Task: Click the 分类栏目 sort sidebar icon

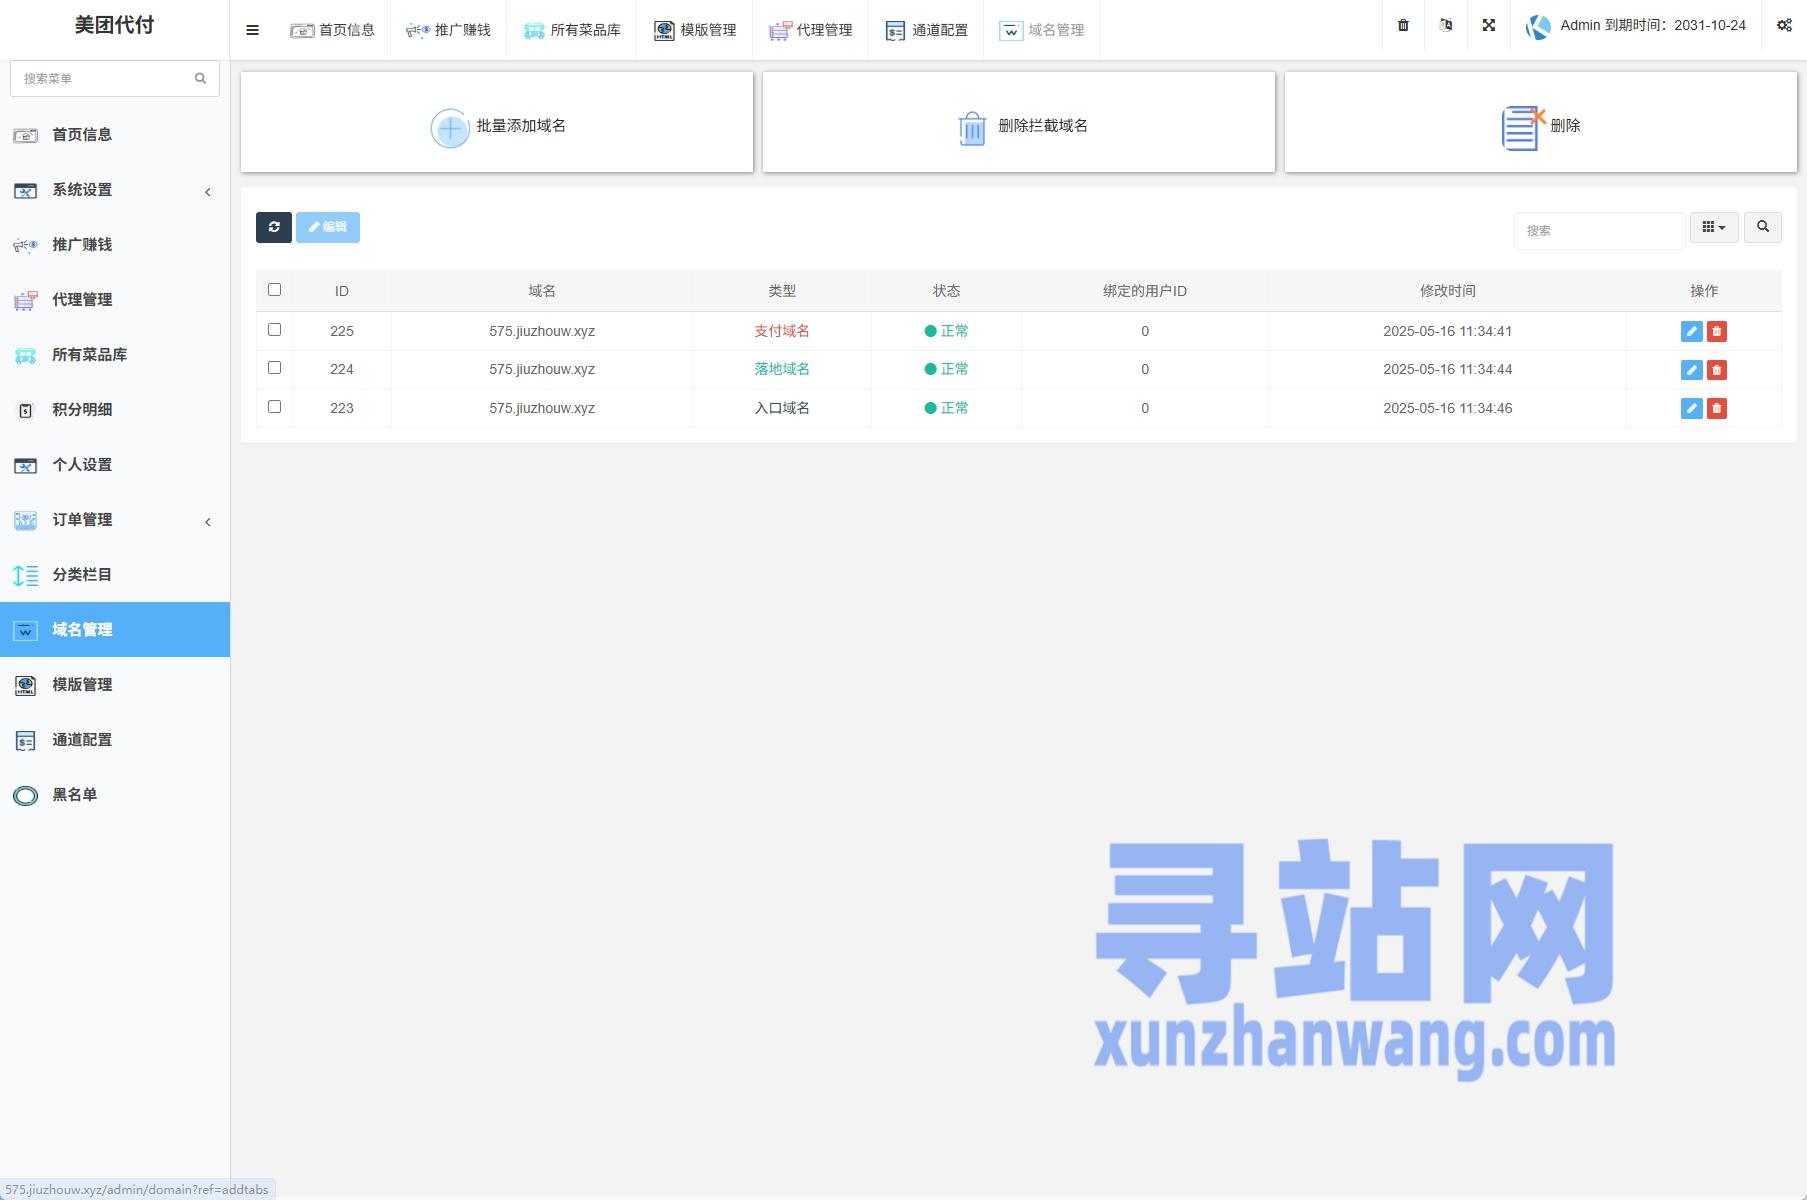Action: 25,575
